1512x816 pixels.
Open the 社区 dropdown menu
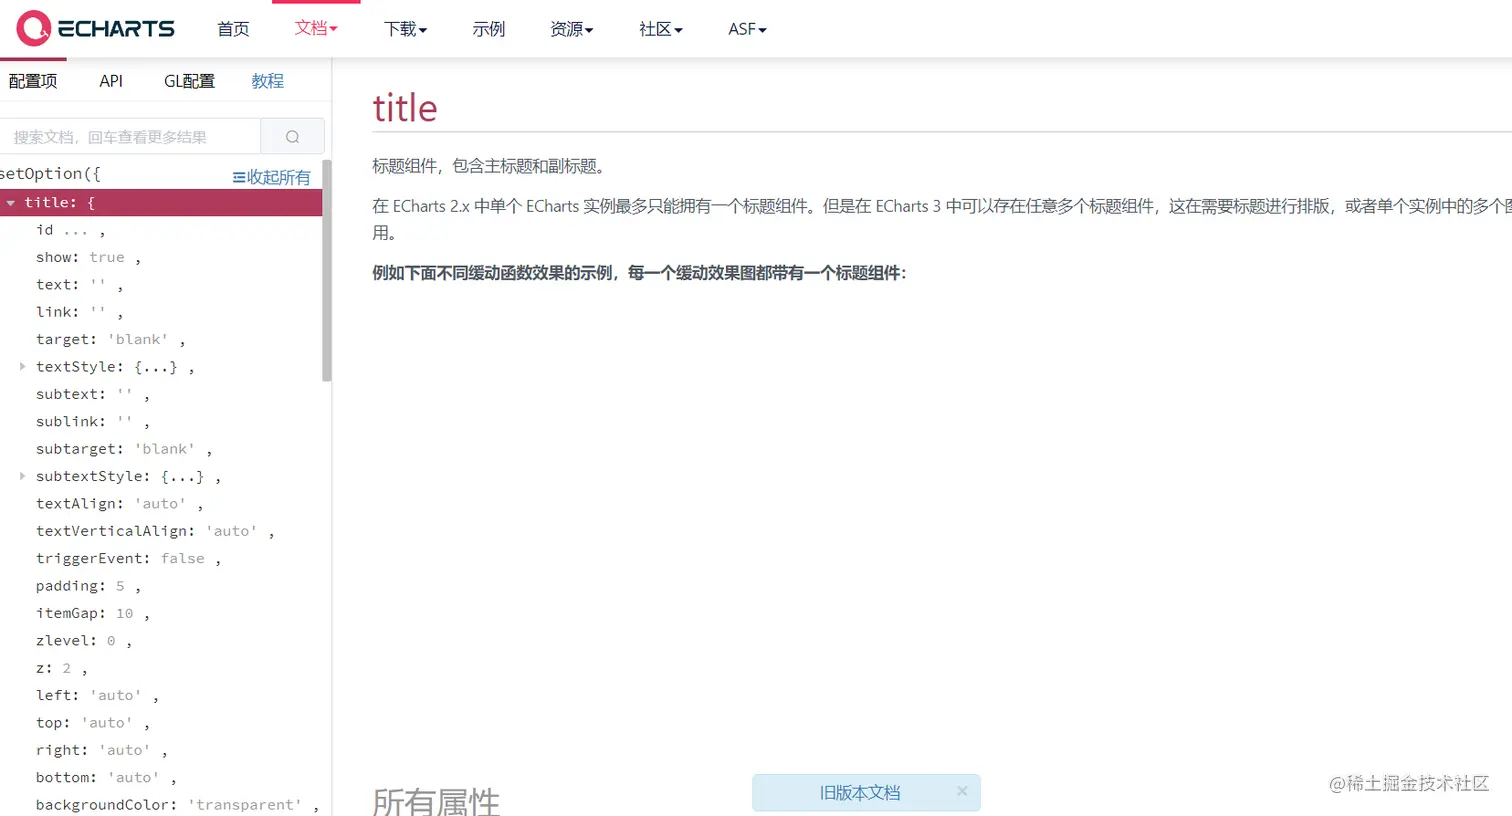point(660,29)
